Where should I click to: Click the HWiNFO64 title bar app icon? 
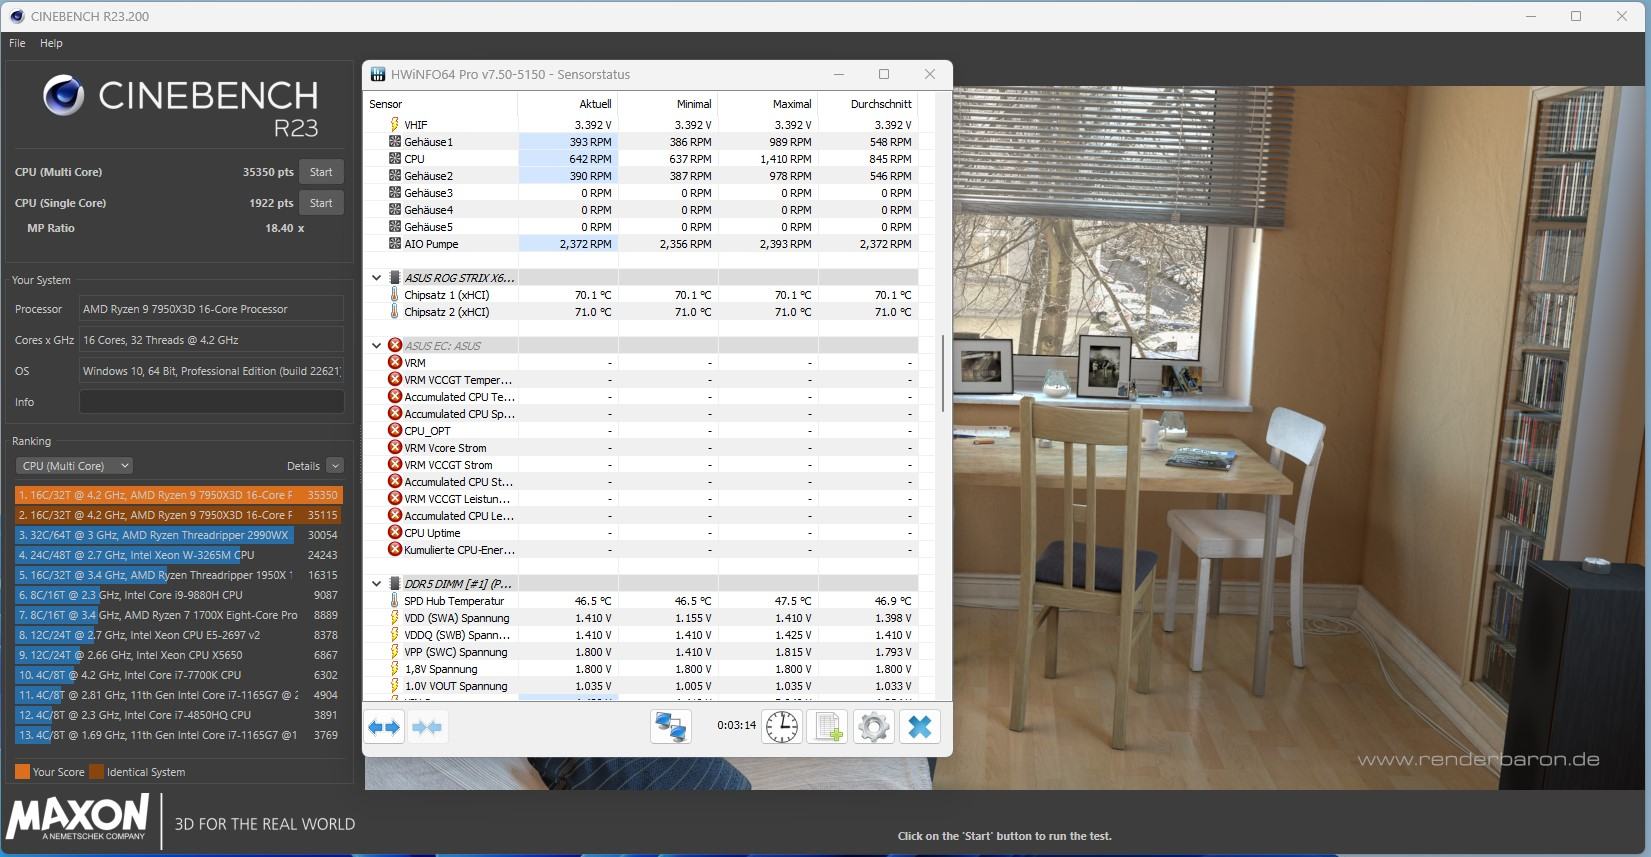pos(377,74)
